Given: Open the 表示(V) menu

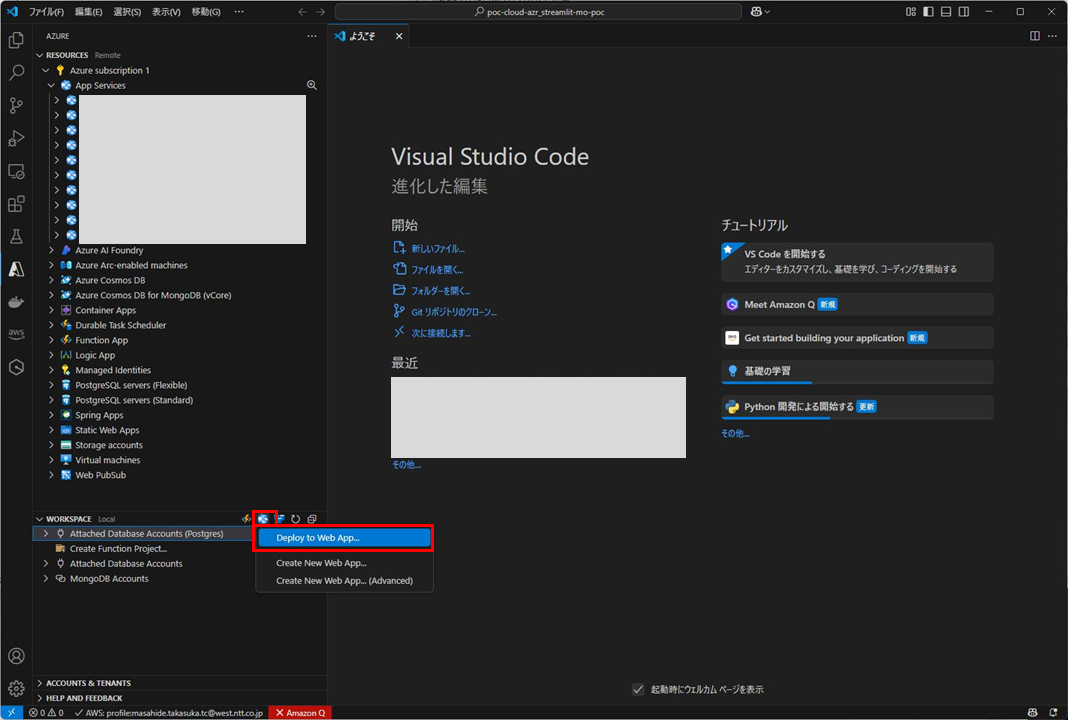Looking at the screenshot, I should click(x=166, y=12).
